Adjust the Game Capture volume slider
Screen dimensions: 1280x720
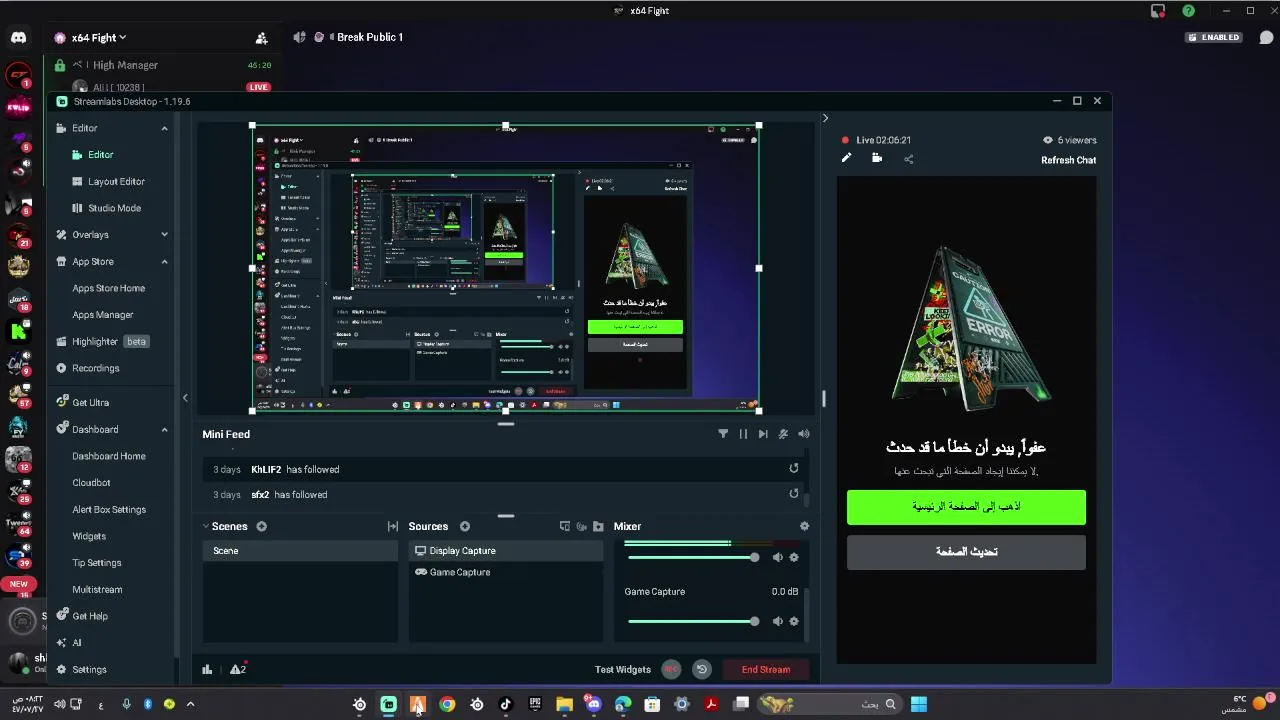pos(693,621)
